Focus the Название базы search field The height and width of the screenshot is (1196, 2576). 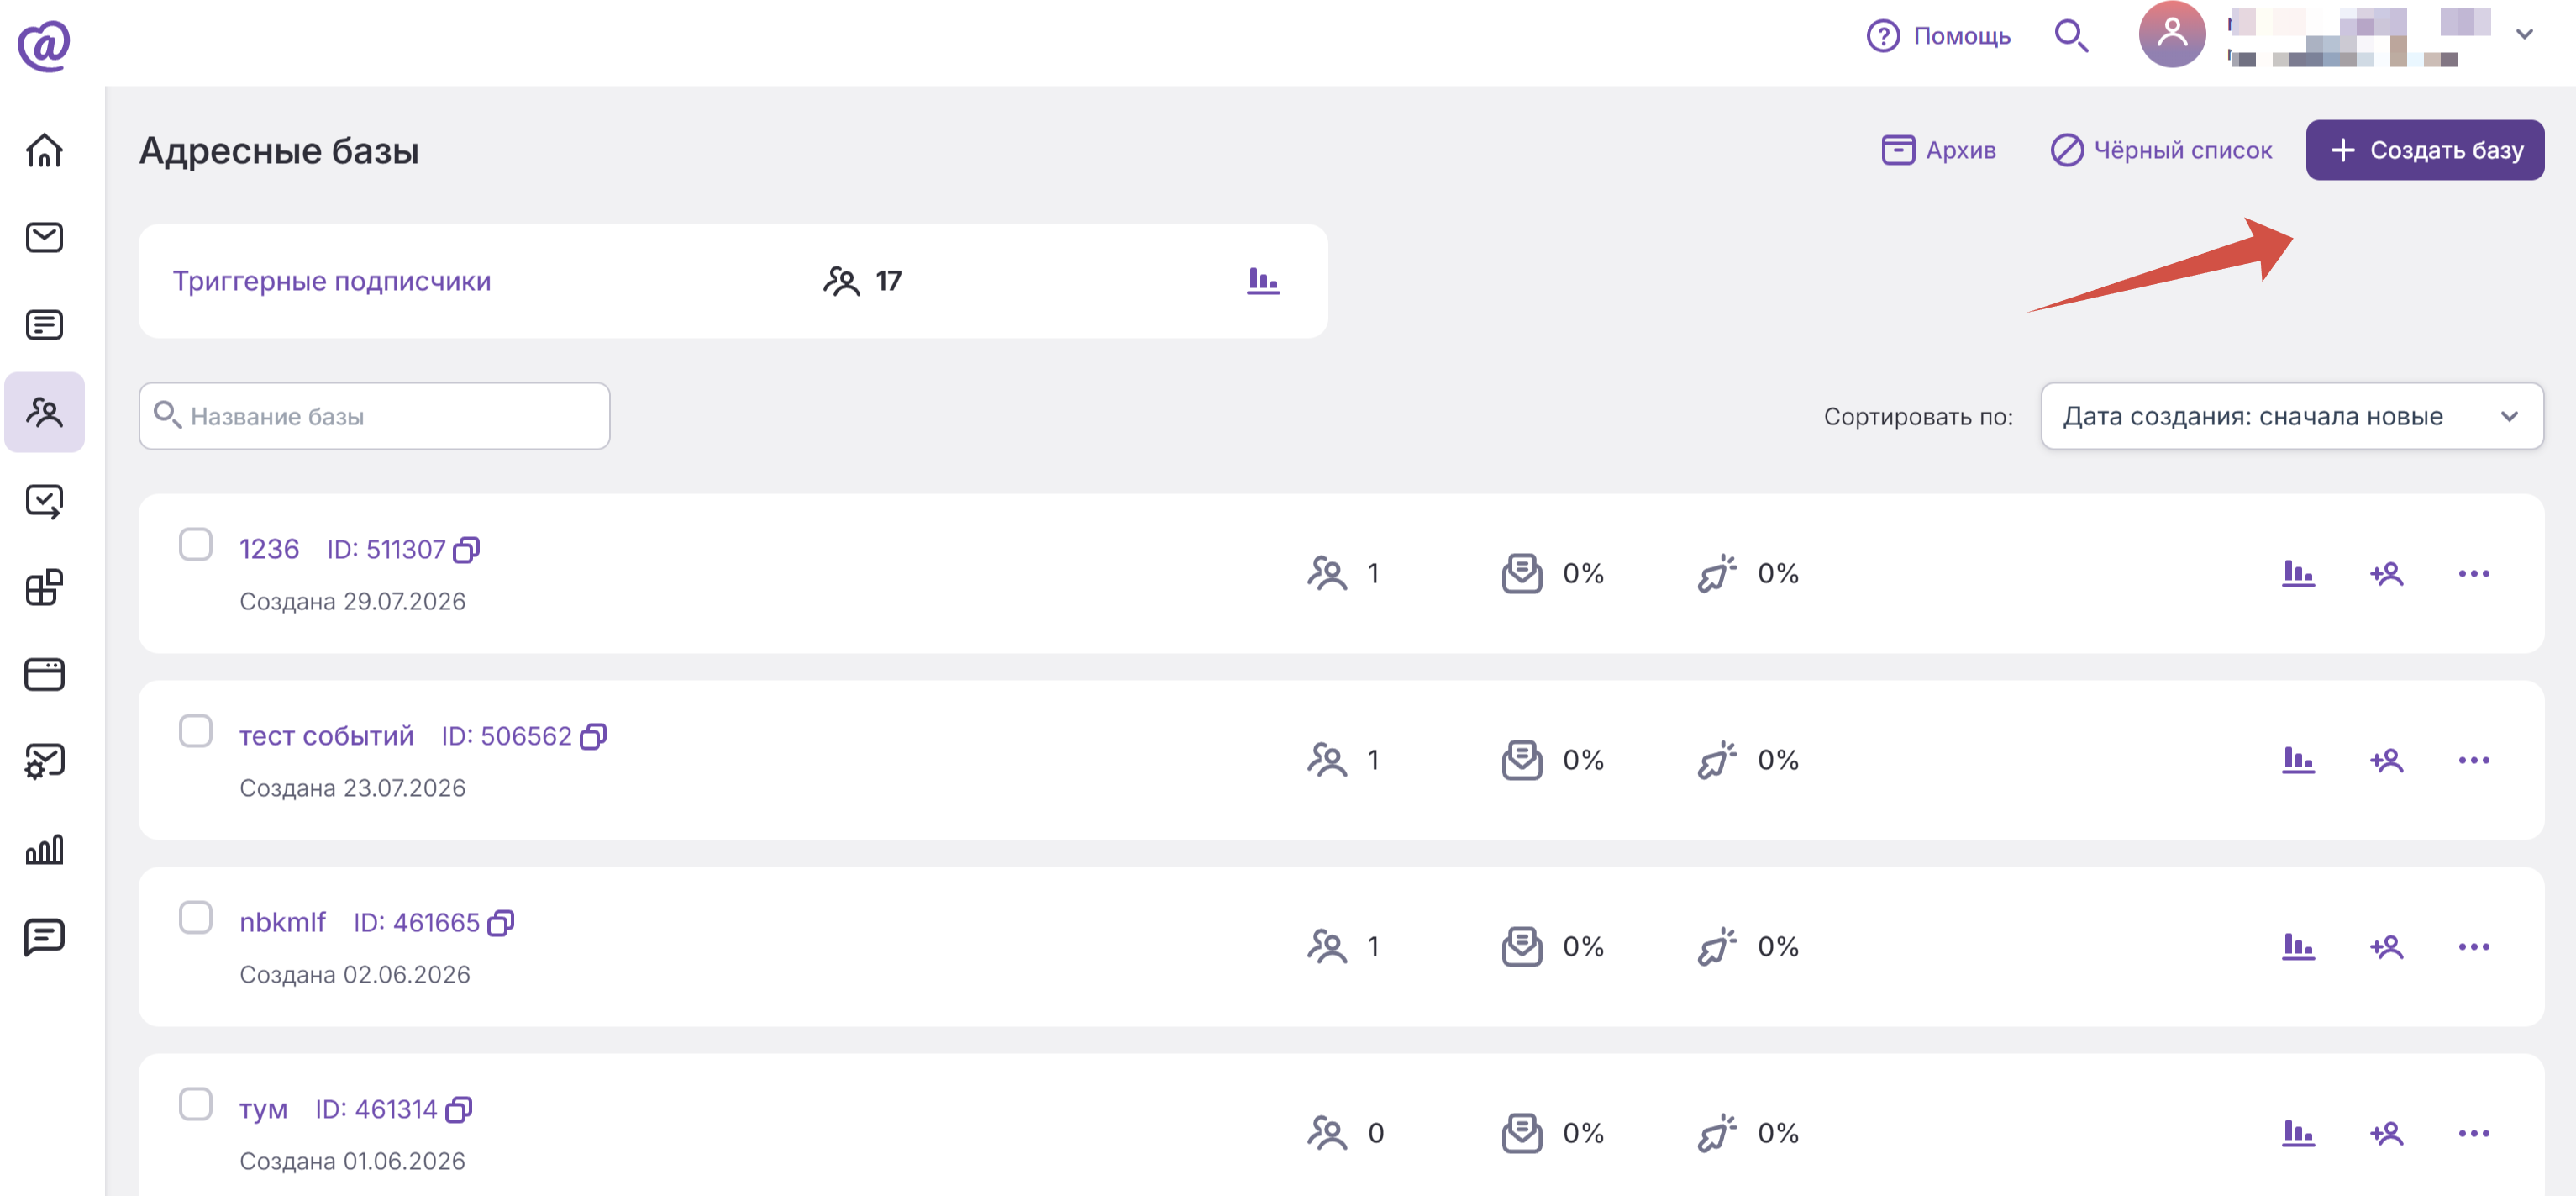coord(374,416)
